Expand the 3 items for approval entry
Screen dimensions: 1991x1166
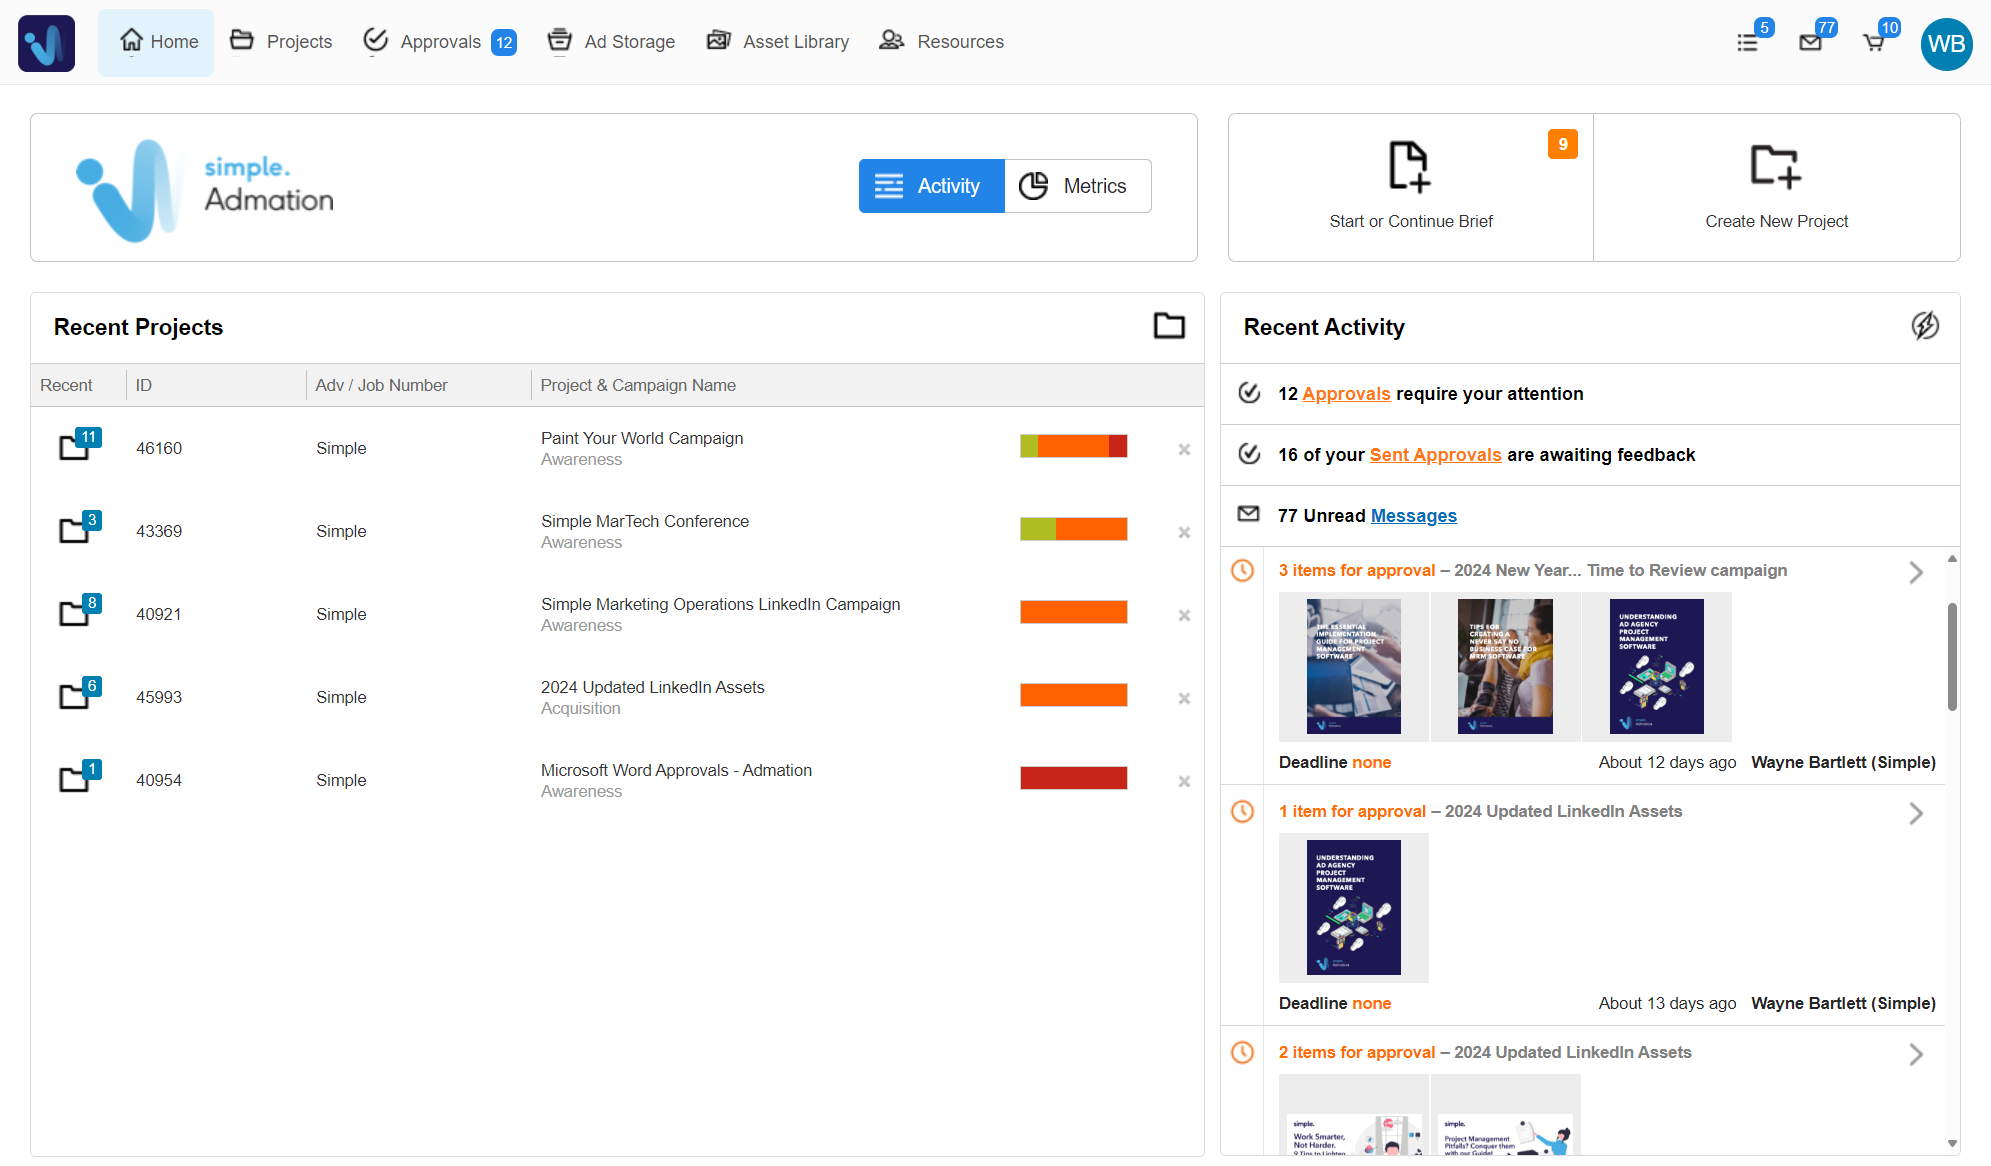(1916, 572)
